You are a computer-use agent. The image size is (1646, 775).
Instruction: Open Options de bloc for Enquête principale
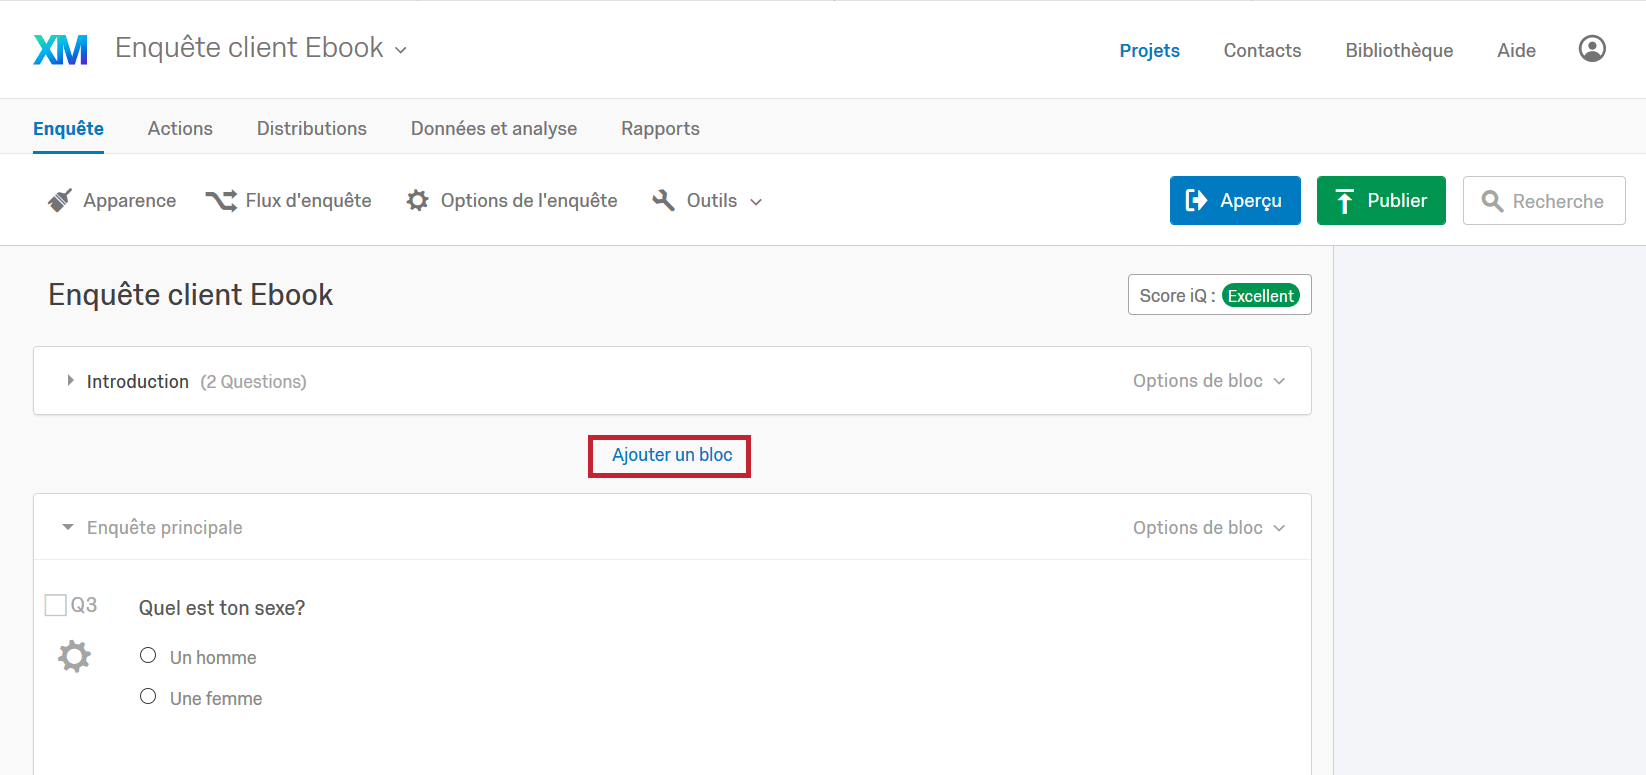click(1209, 528)
